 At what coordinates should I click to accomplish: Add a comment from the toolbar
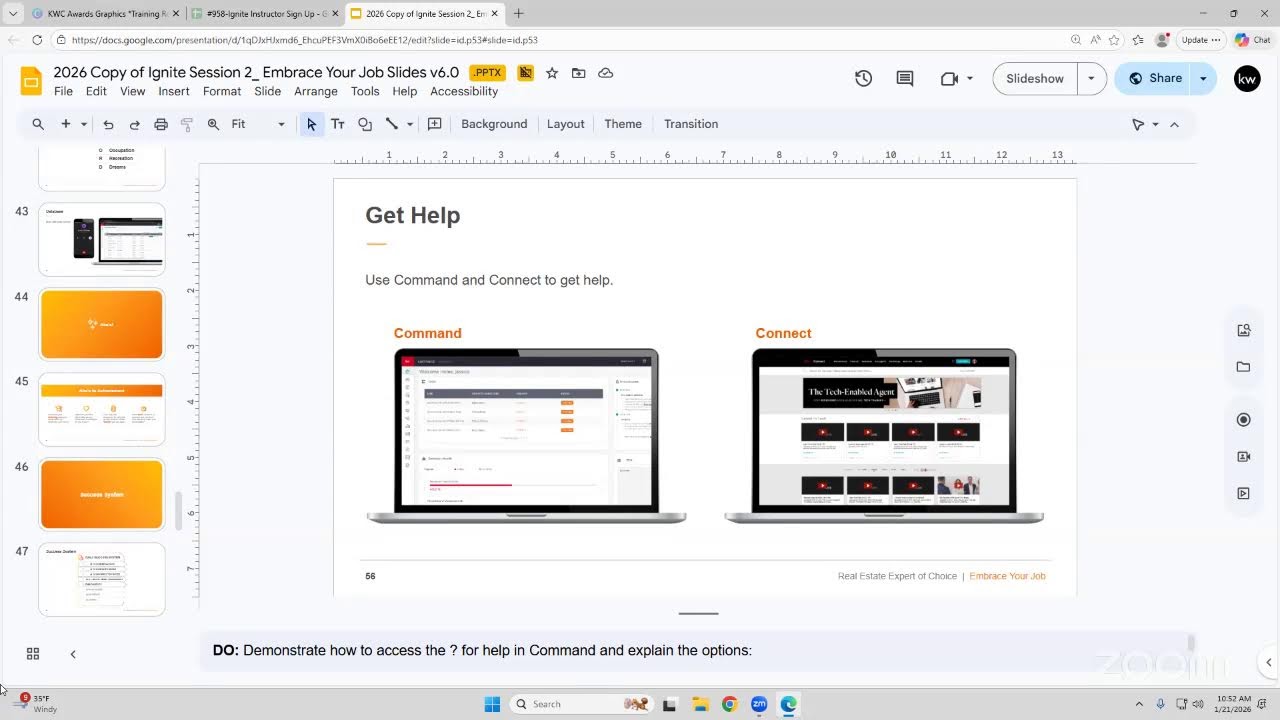pos(434,124)
